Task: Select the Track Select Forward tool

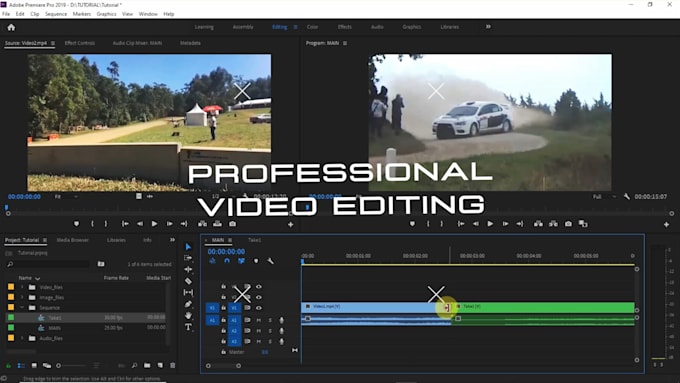Action: click(x=188, y=258)
